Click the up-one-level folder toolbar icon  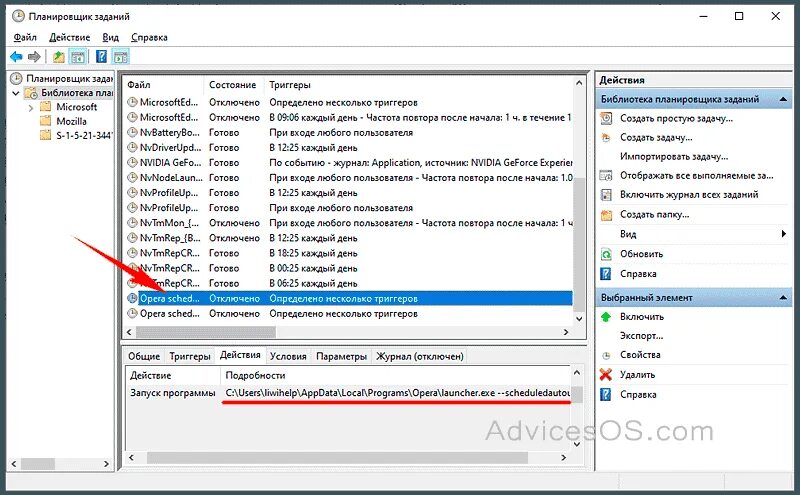tap(59, 57)
